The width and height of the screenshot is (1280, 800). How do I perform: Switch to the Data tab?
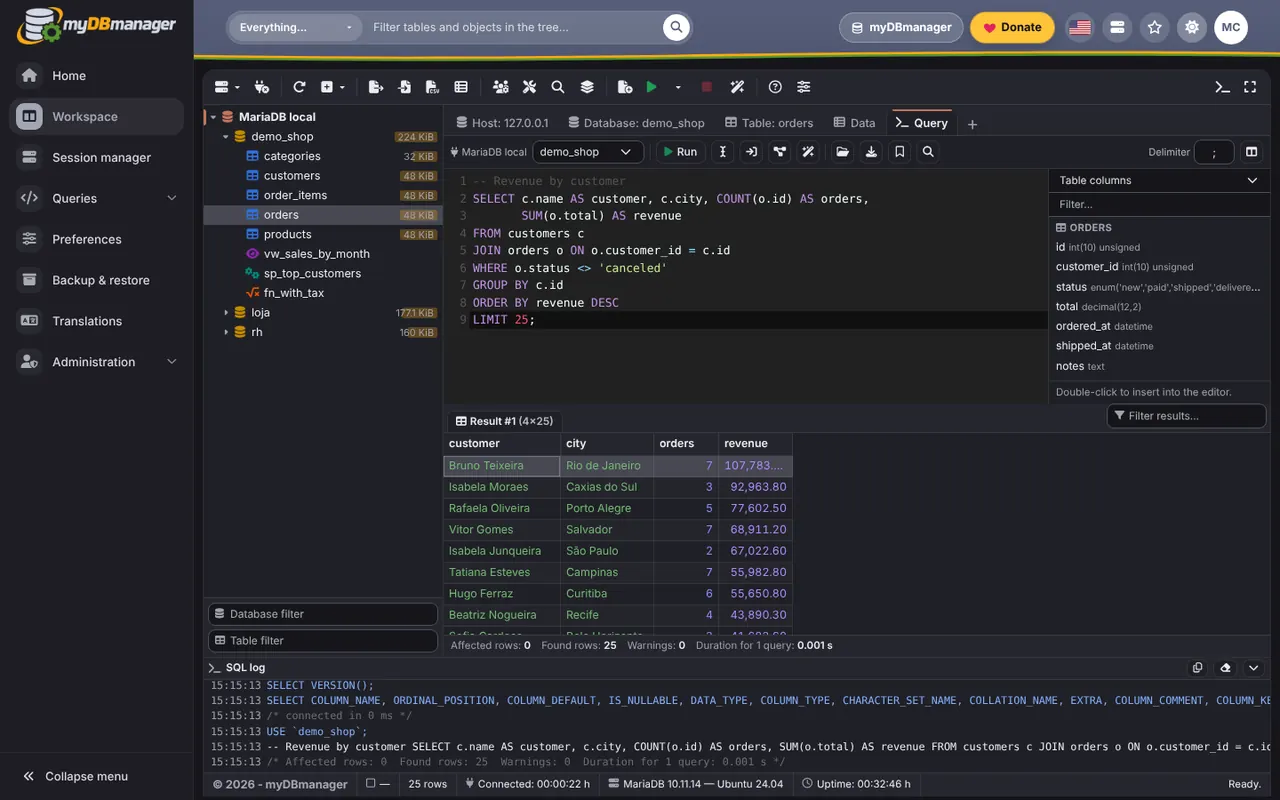tap(854, 123)
